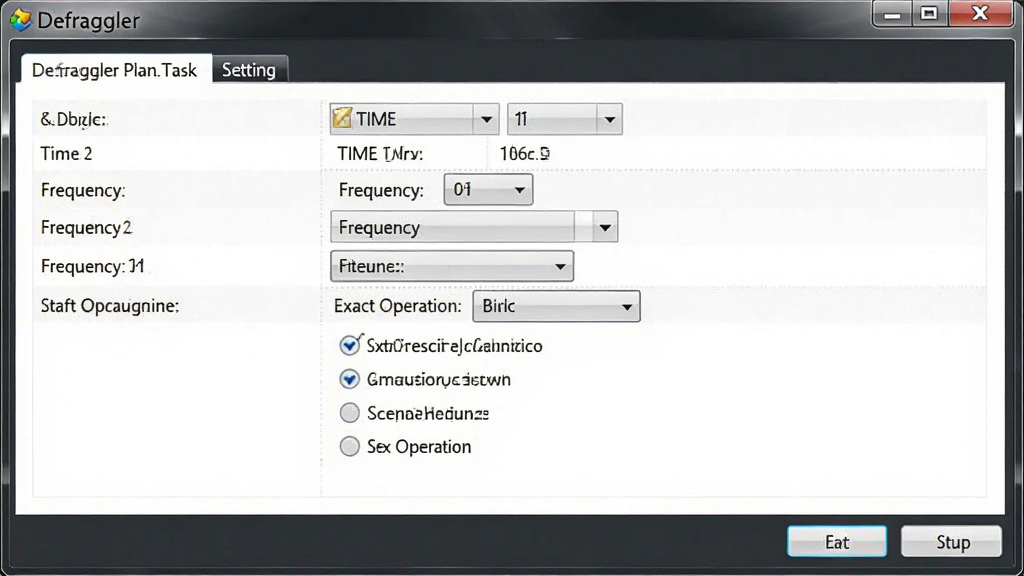
Task: Open the Exact Operation dropdown showing Birlc
Action: click(x=556, y=306)
